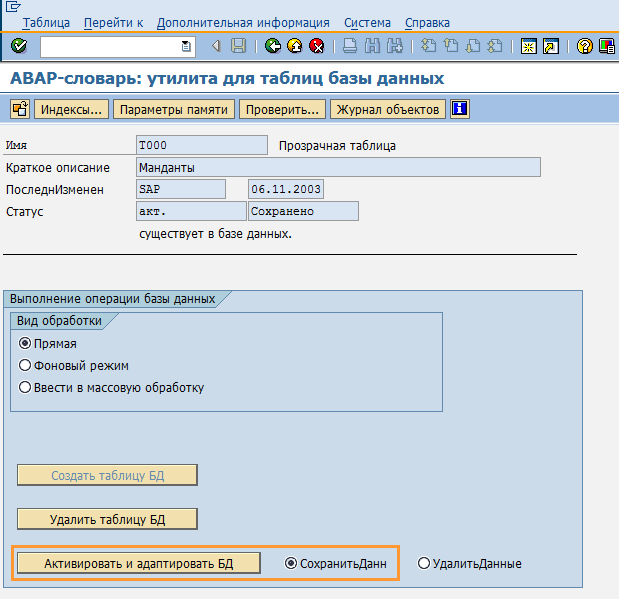Select the Фоновый режим radio option
The image size is (619, 599).
click(x=26, y=365)
